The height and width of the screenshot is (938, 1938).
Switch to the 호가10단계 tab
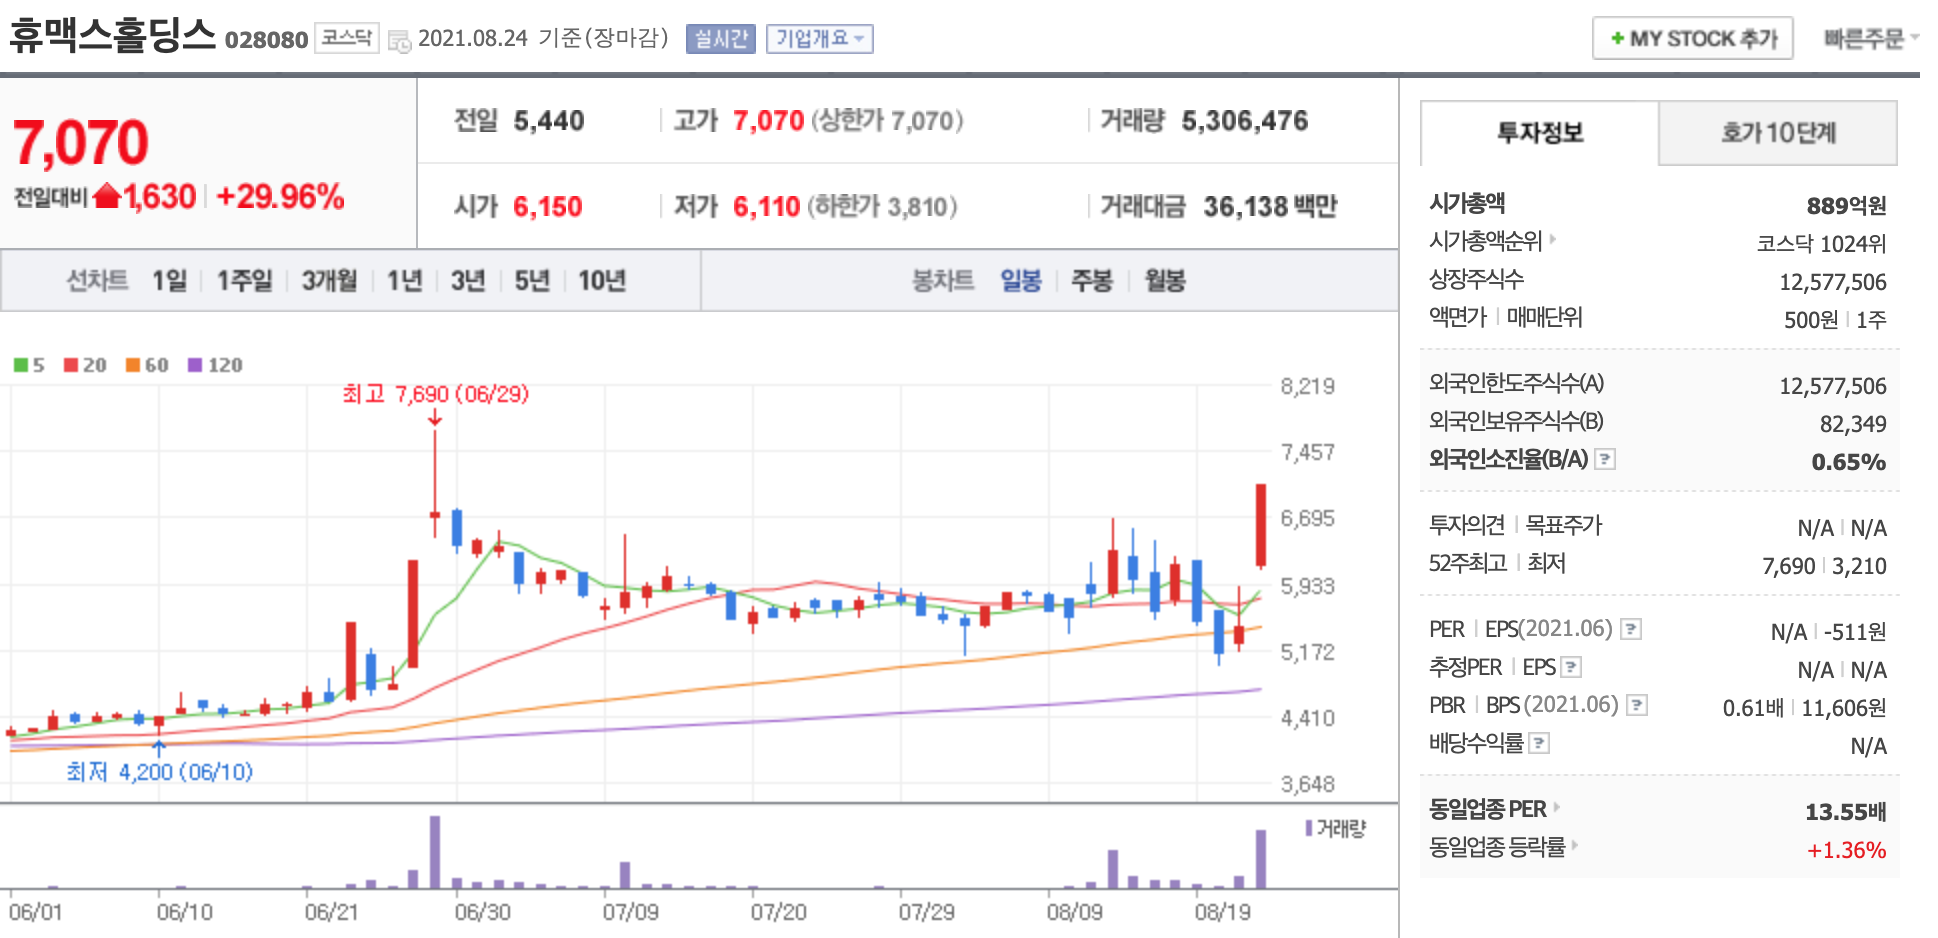(1778, 133)
